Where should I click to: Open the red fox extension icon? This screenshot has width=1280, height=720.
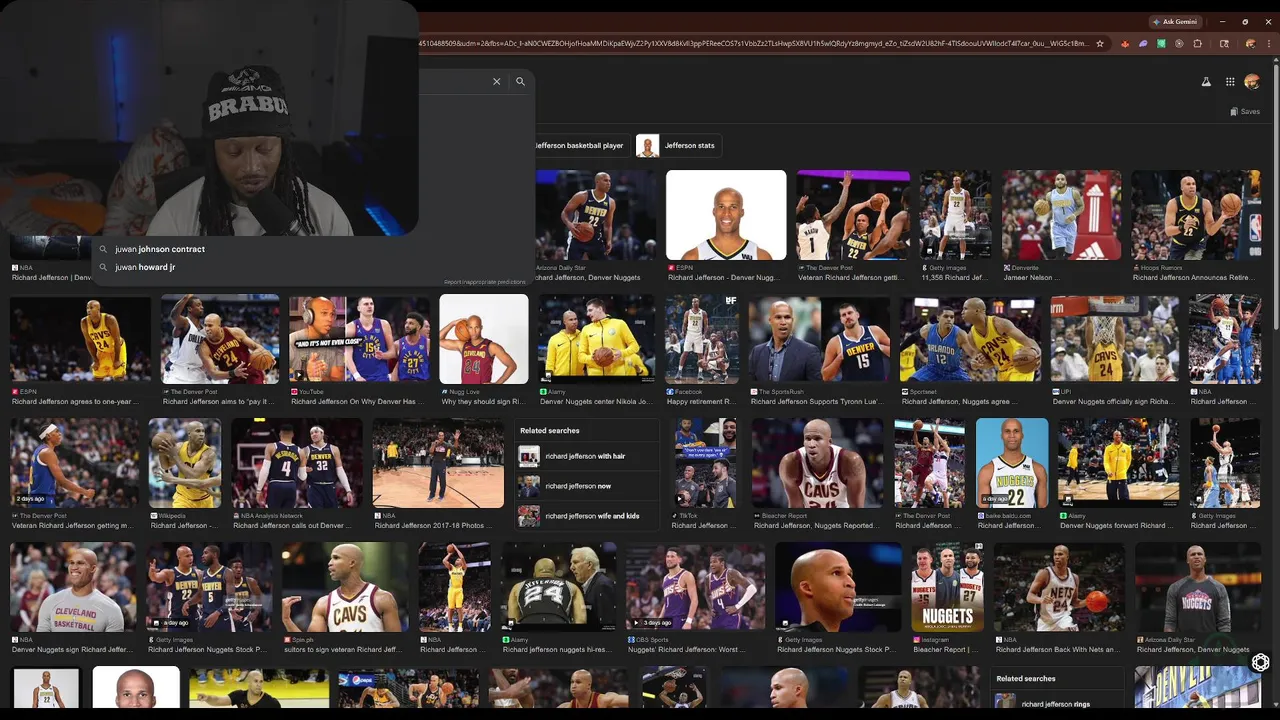pos(1125,44)
